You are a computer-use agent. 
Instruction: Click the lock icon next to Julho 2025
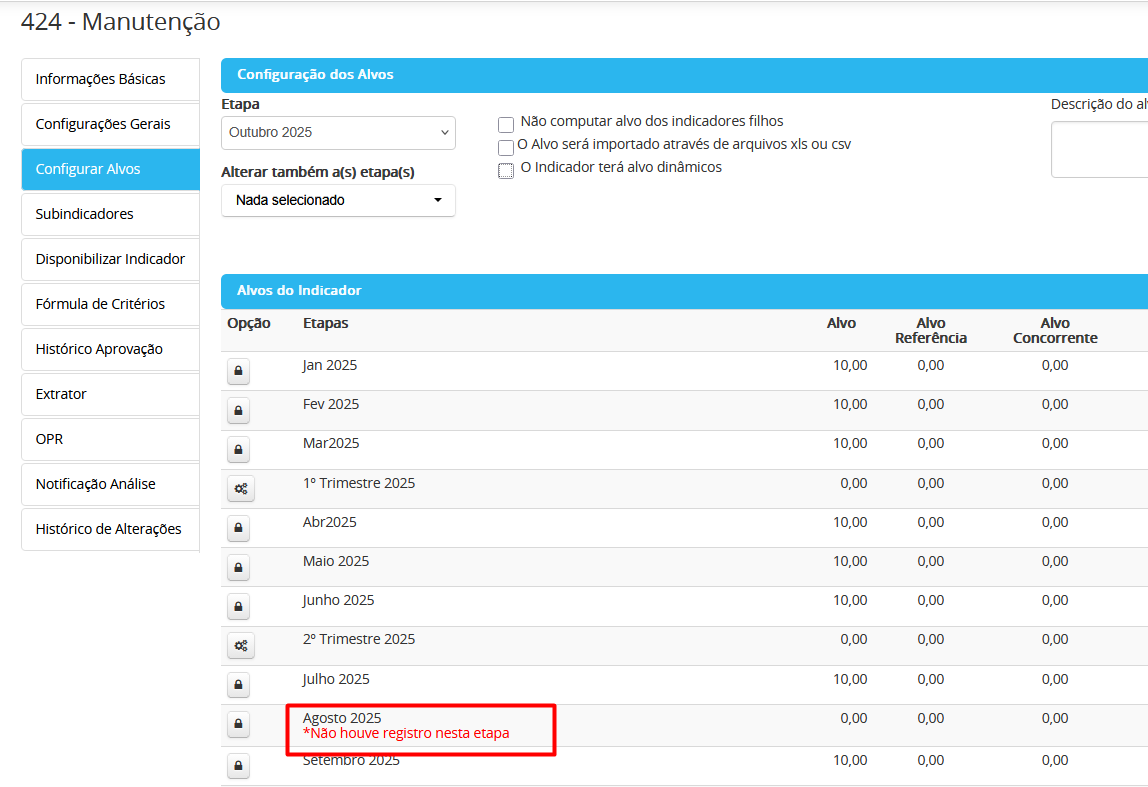(x=238, y=685)
